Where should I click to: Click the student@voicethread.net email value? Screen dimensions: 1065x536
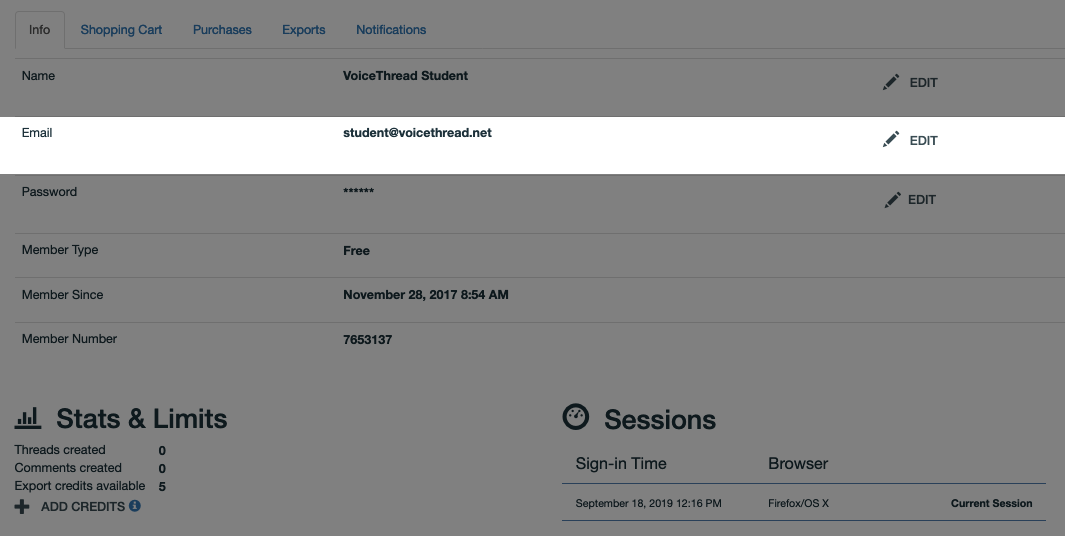click(417, 132)
